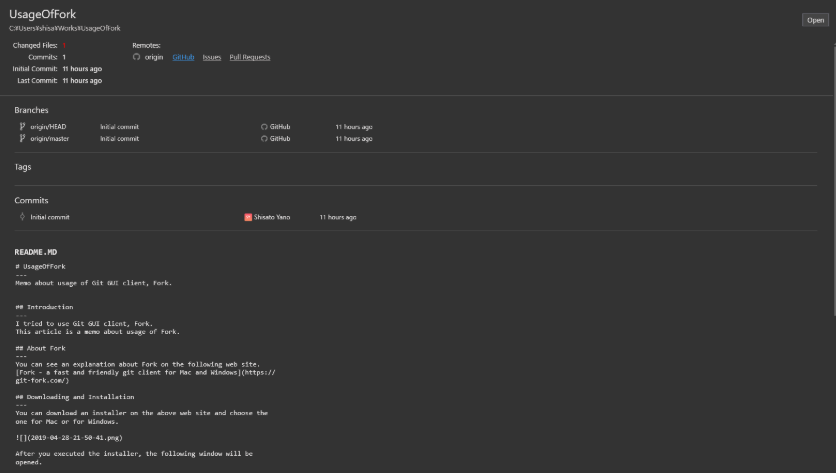Click the commit node icon for Initial commit

coord(22,217)
